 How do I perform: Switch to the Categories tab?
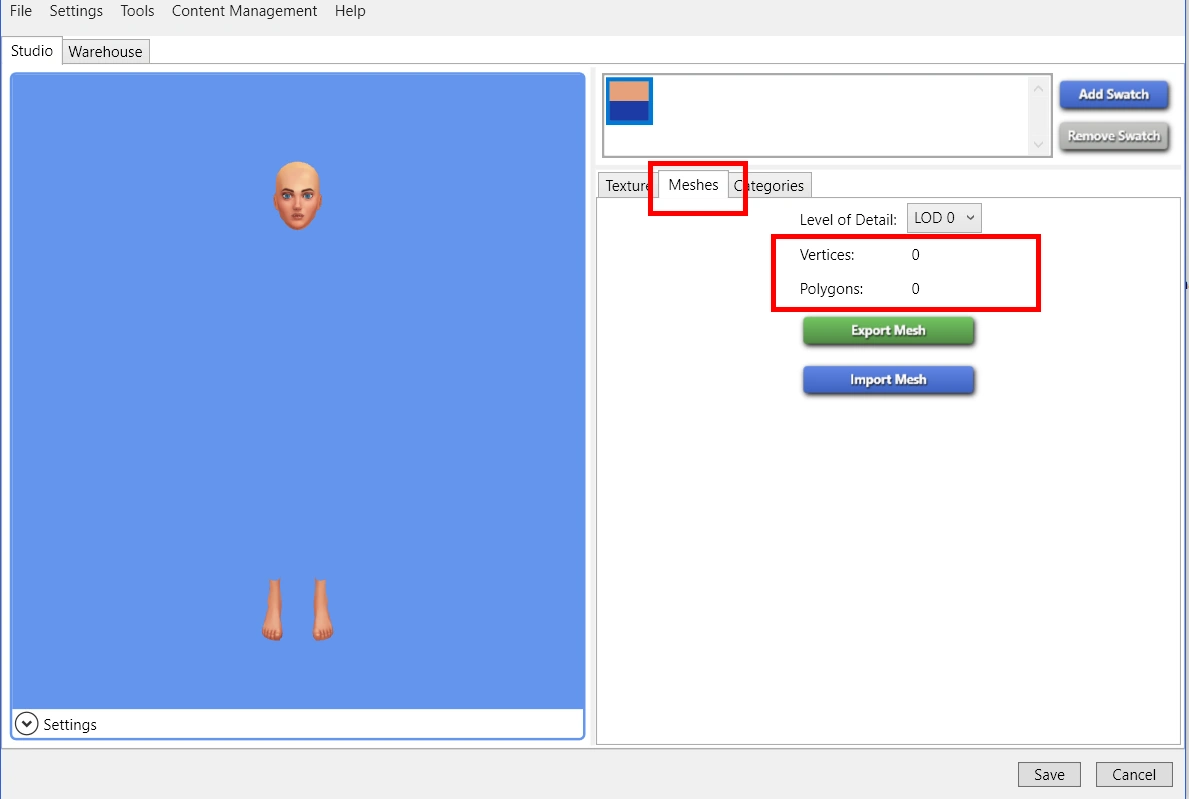pyautogui.click(x=770, y=186)
